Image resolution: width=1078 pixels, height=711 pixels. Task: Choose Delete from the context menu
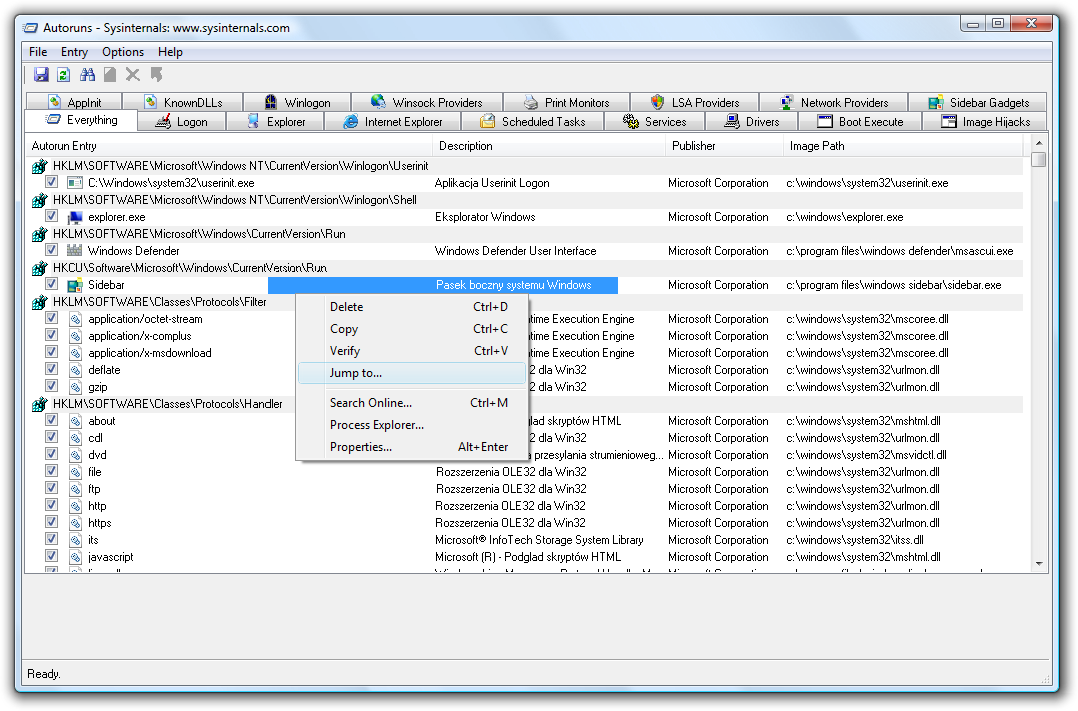[412, 307]
